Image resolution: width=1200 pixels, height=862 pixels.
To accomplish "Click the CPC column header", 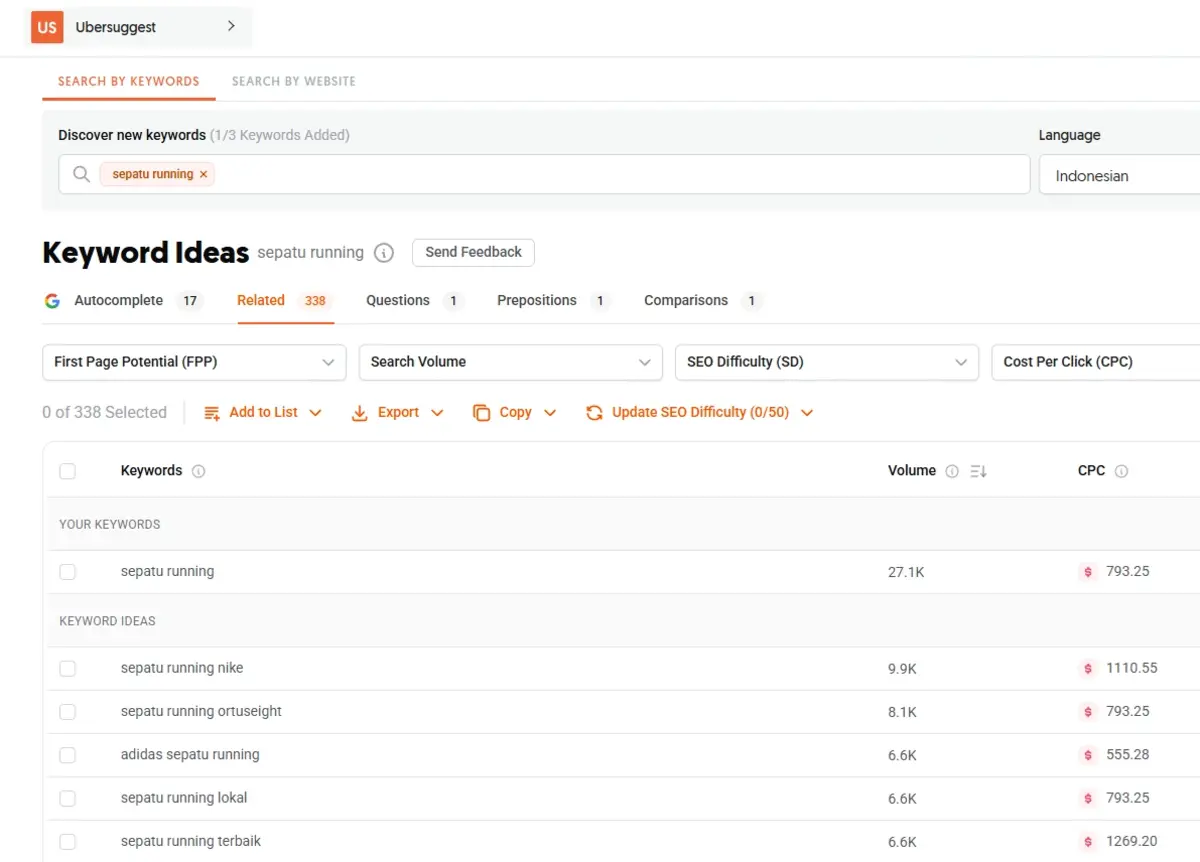I will point(1091,471).
